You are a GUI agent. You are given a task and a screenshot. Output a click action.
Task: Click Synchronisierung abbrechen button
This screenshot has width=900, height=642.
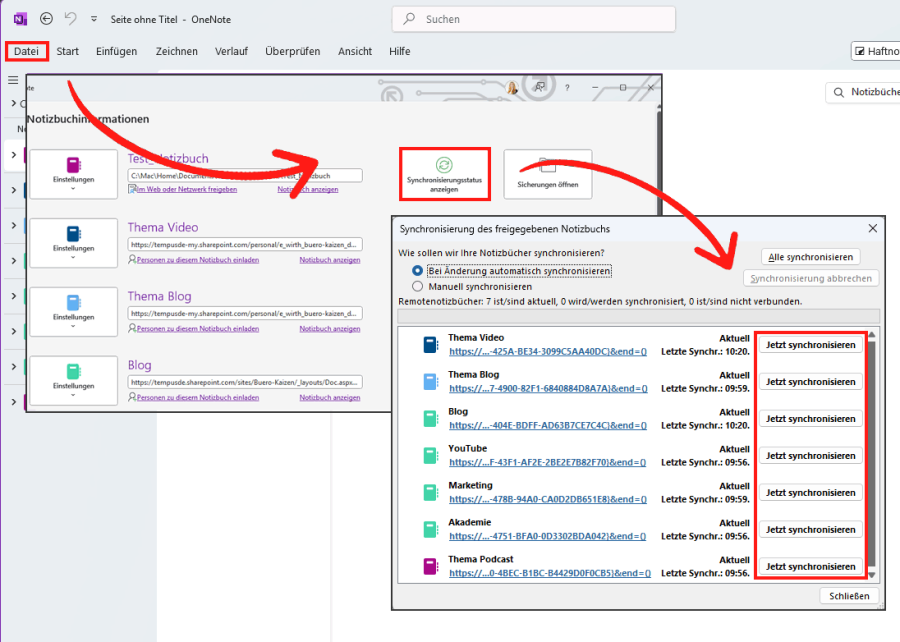[811, 278]
